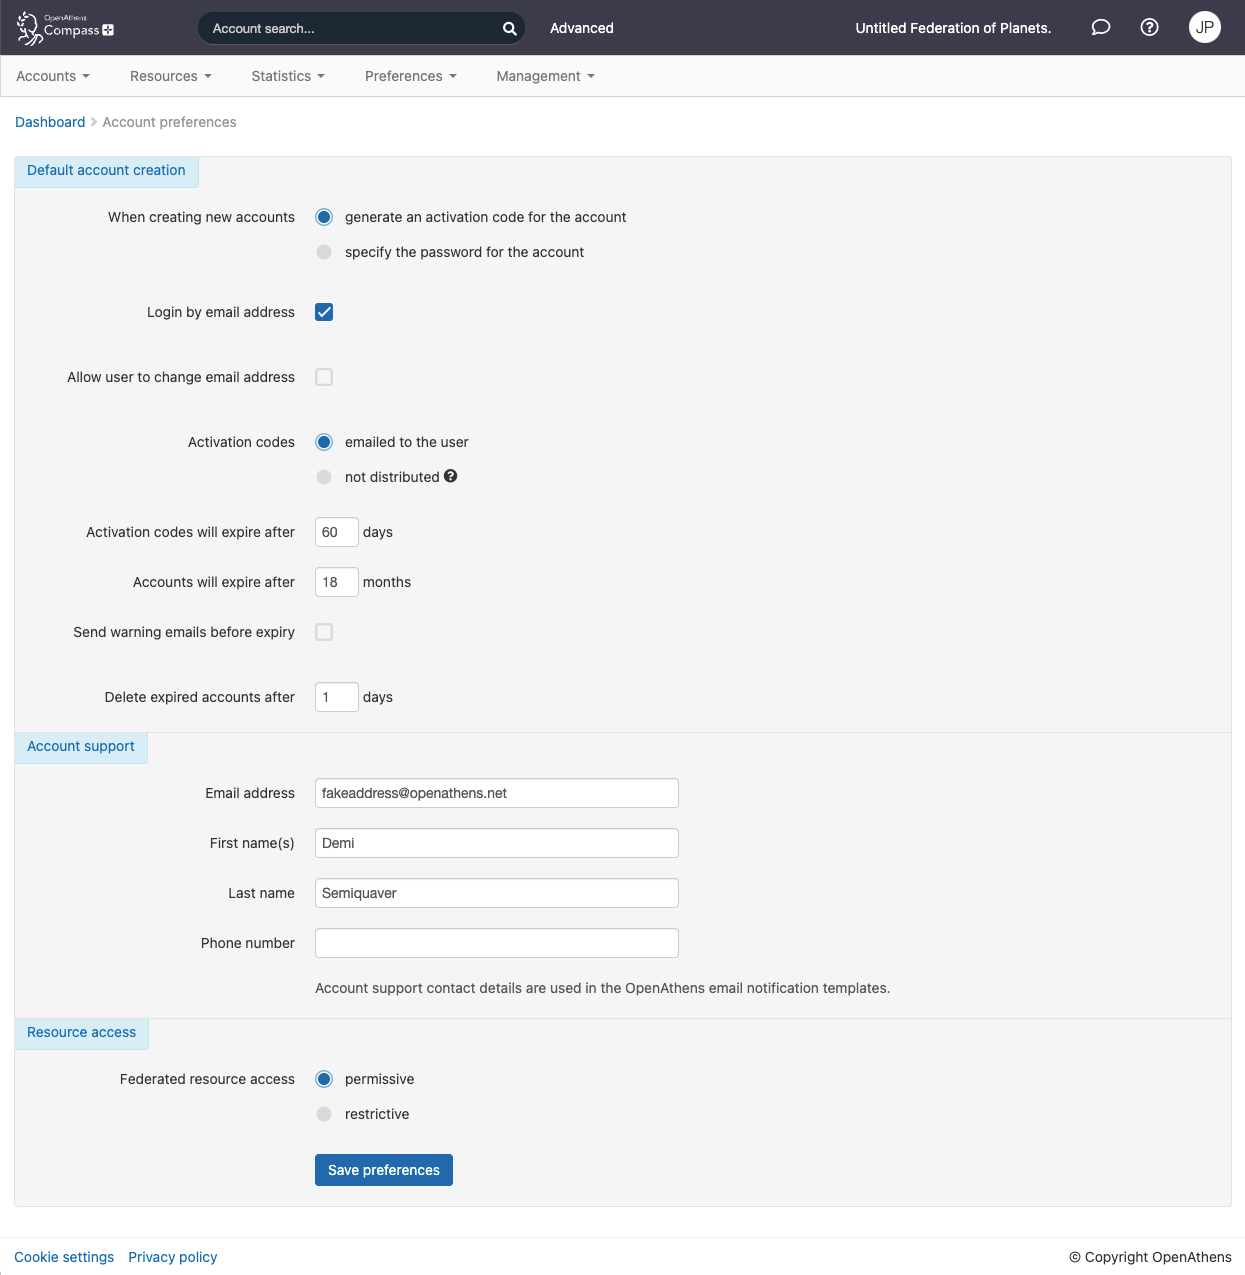This screenshot has height=1275, width=1245.
Task: Click the Save preferences button
Action: (x=383, y=1169)
